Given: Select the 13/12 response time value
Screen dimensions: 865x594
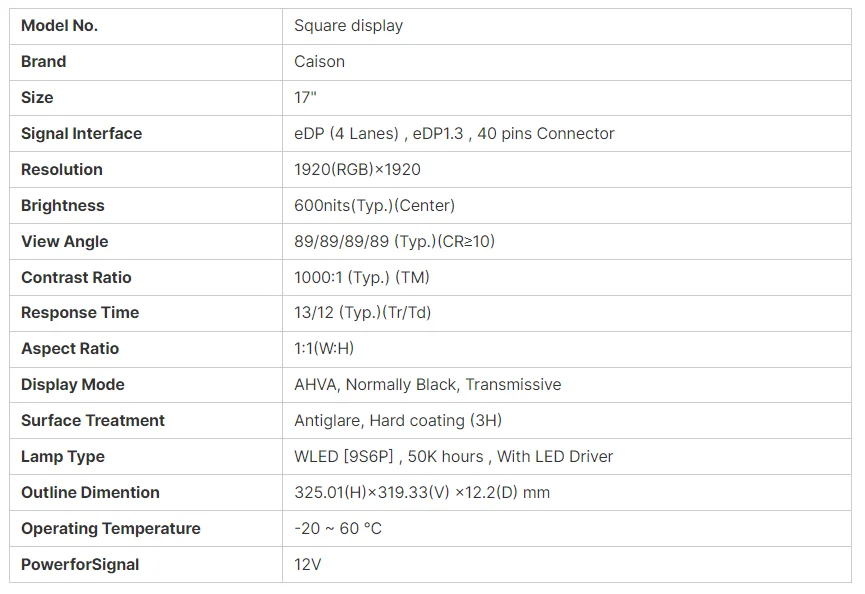Looking at the screenshot, I should [362, 313].
